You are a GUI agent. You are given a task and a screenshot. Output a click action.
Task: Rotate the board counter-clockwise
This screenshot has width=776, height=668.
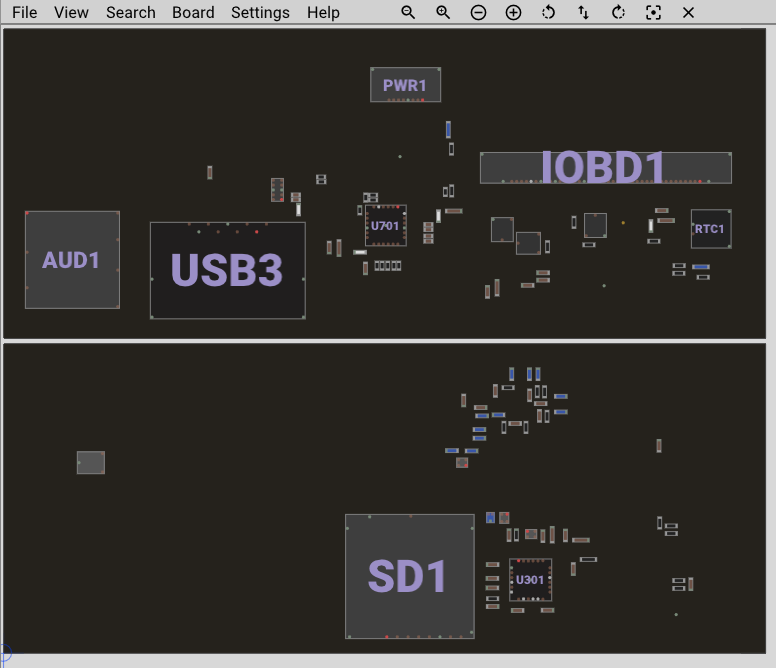(x=548, y=13)
